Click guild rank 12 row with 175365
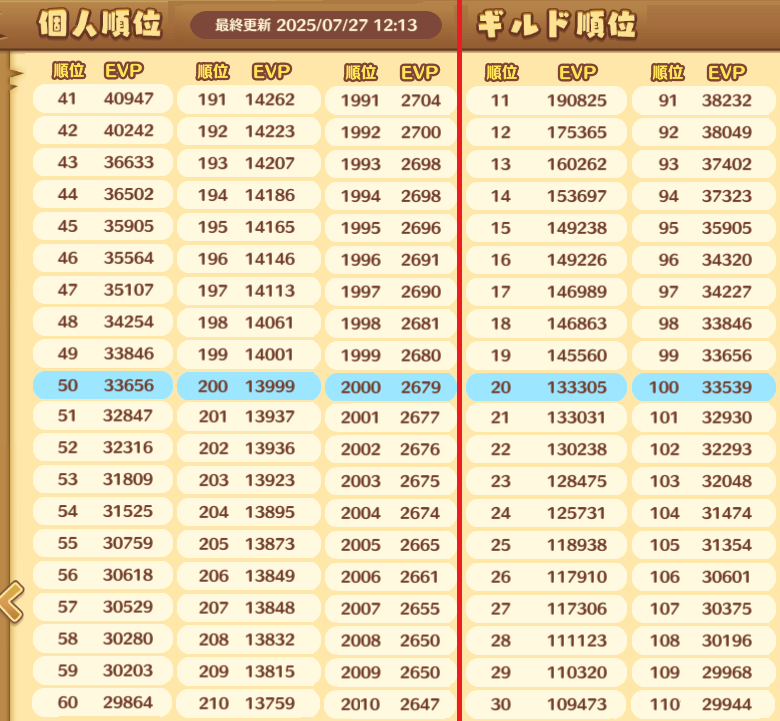 pos(546,132)
